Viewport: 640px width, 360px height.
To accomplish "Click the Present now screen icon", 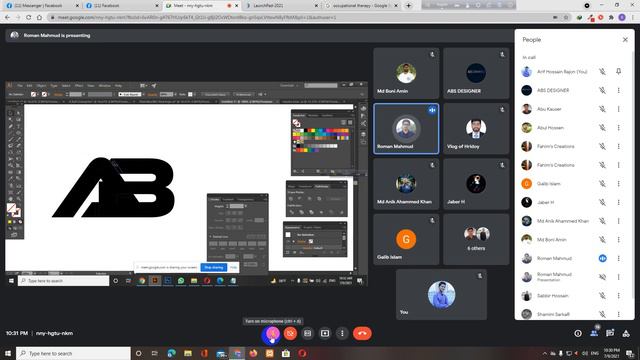I will pos(325,333).
